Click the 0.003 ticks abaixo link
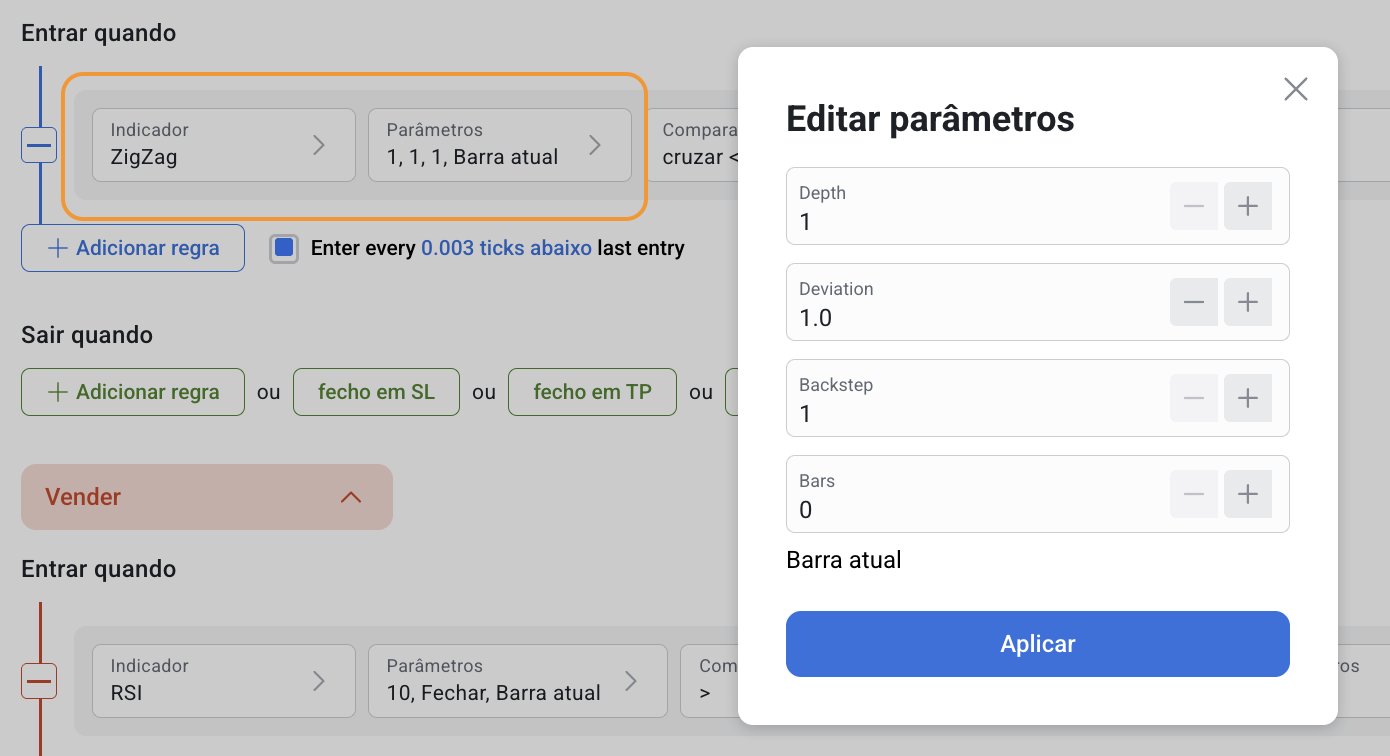 (x=506, y=248)
